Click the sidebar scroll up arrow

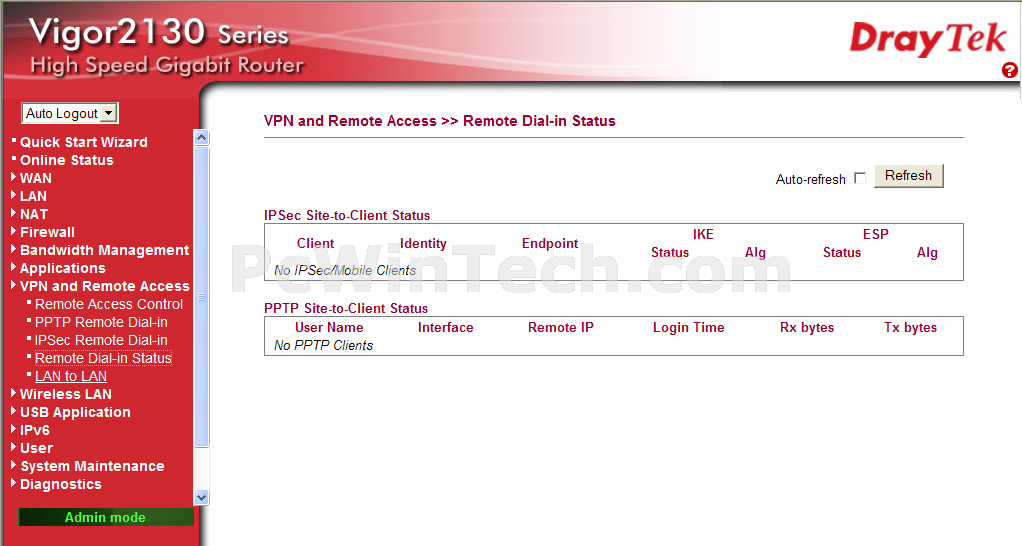click(201, 137)
